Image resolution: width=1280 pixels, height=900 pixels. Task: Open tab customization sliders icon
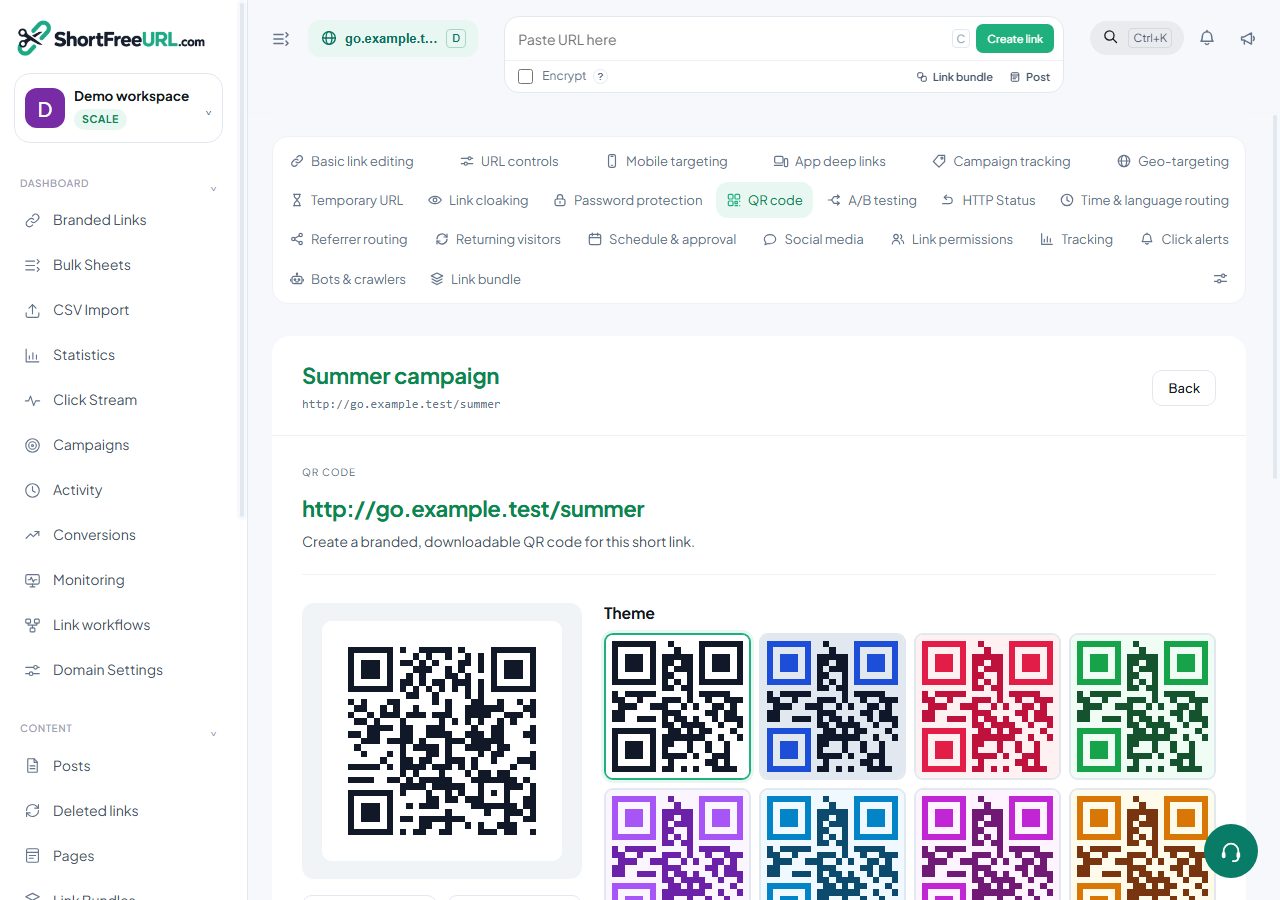click(1220, 279)
